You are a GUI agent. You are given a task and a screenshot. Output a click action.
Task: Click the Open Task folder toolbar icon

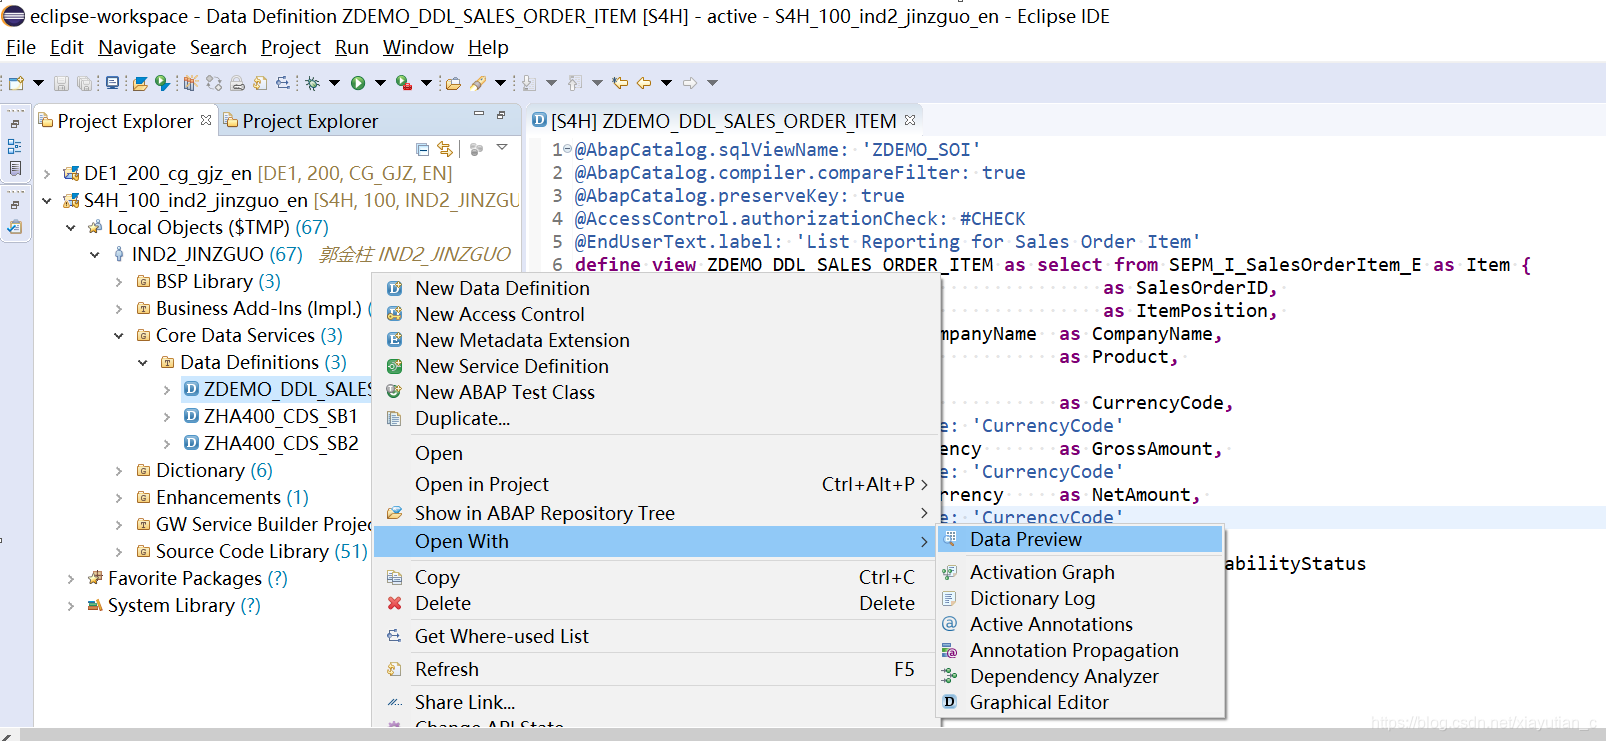pyautogui.click(x=452, y=83)
